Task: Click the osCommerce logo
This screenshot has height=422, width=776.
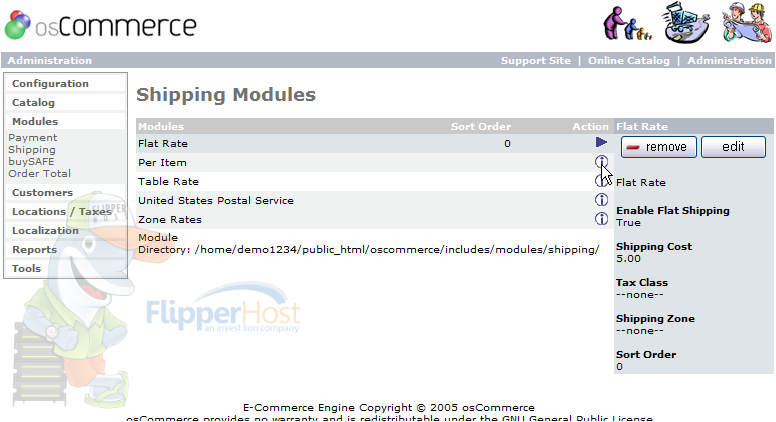Action: tap(100, 25)
